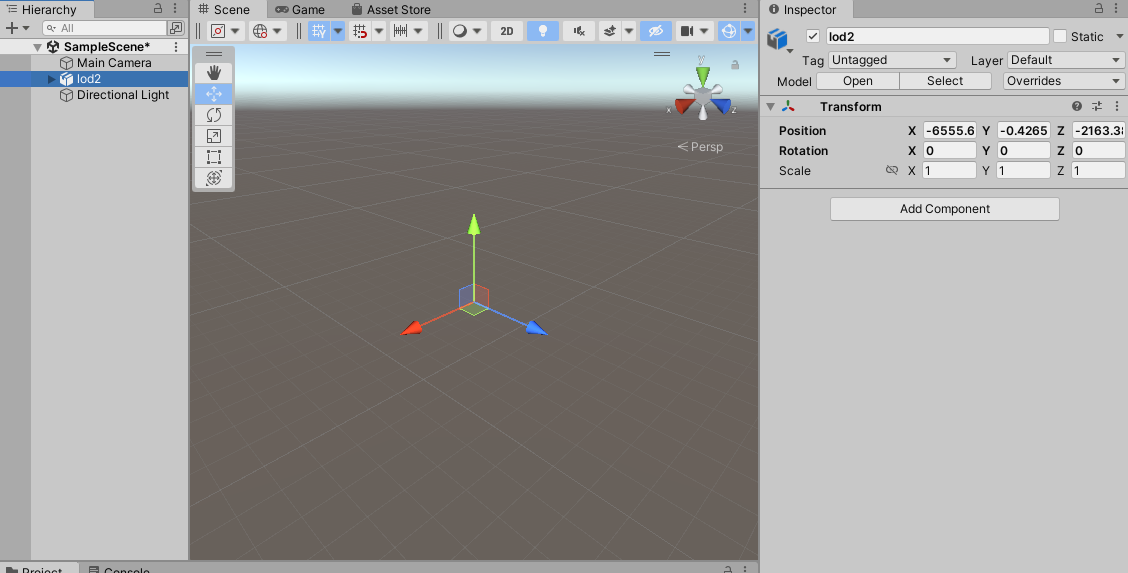Open grid snapping settings dropdown arrow
1128x573 pixels.
tap(379, 31)
